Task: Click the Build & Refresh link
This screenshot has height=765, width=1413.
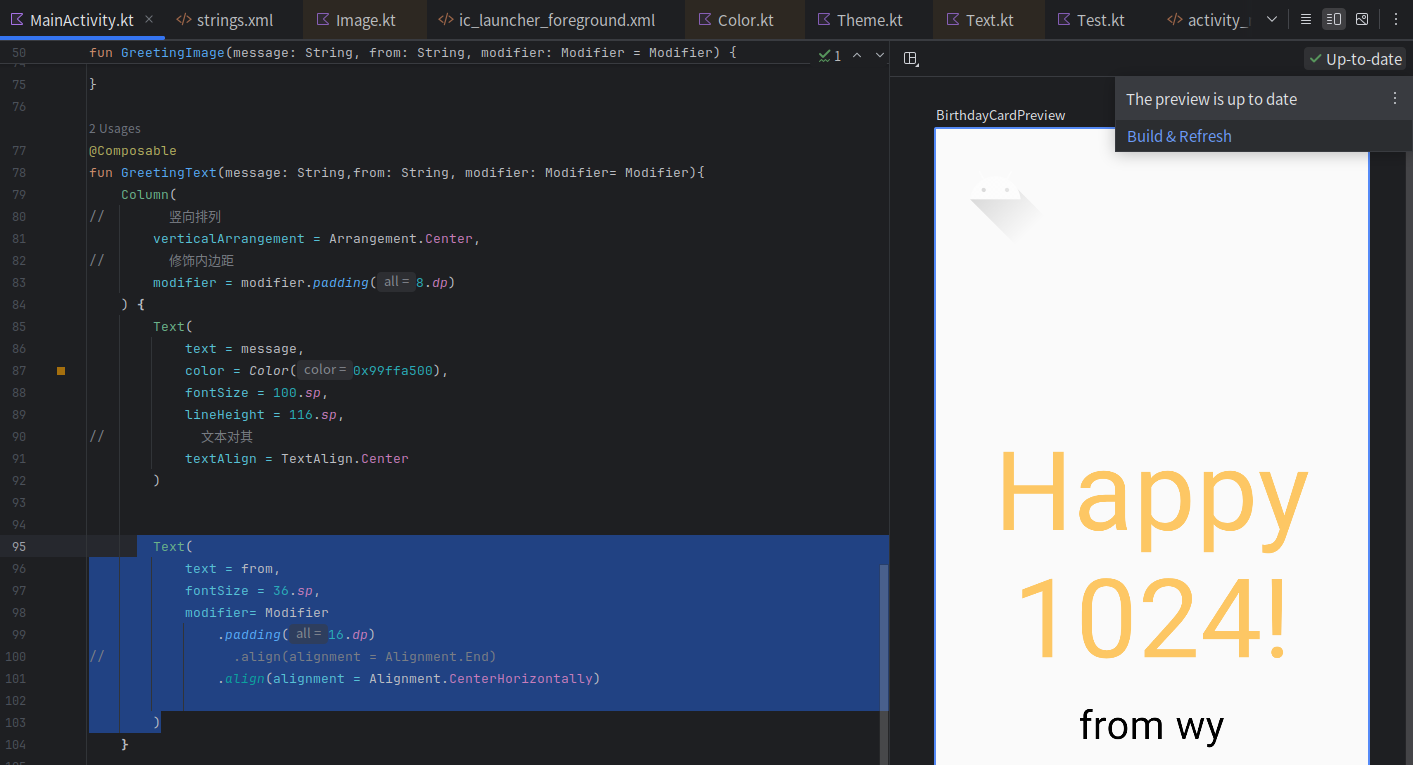Action: (1179, 136)
